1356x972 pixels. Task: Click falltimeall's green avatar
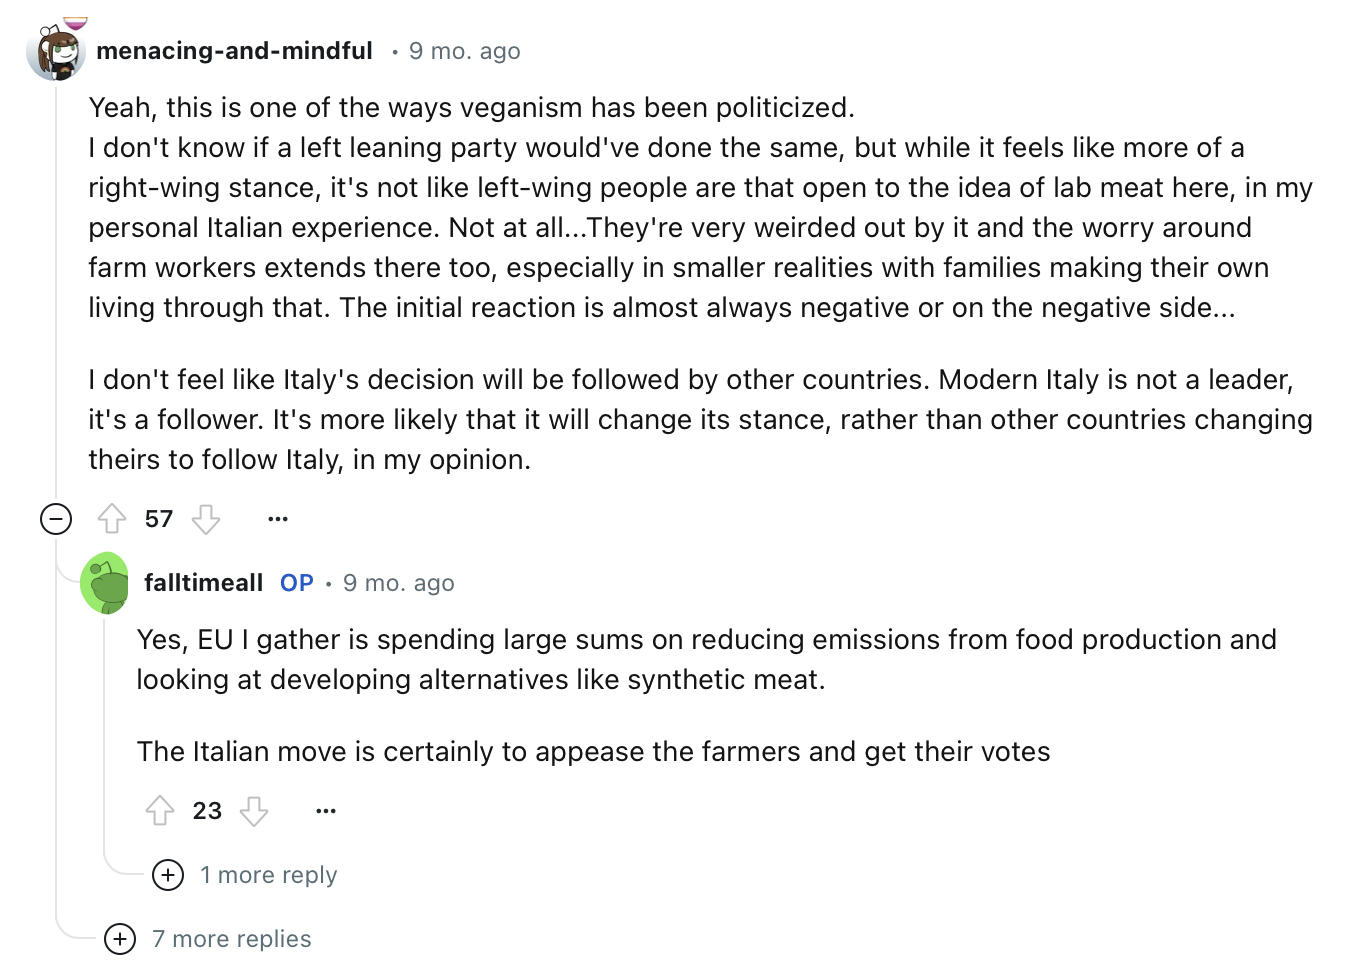pos(105,583)
